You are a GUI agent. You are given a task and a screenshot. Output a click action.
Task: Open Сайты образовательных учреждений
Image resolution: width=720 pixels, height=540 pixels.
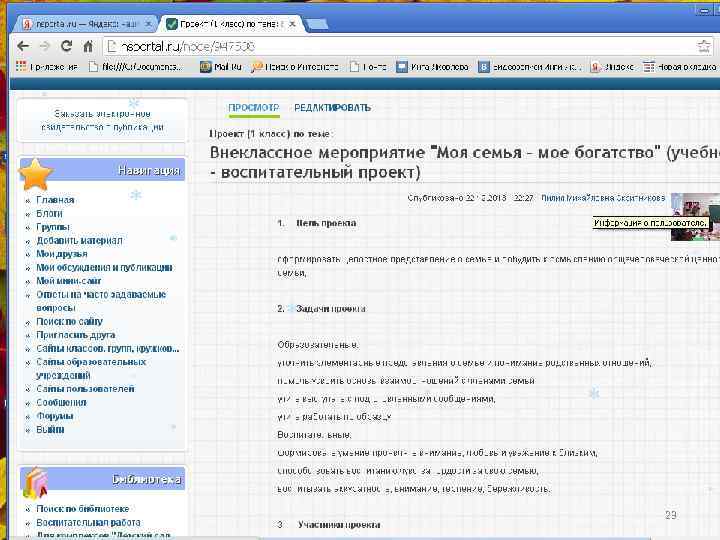click(91, 369)
